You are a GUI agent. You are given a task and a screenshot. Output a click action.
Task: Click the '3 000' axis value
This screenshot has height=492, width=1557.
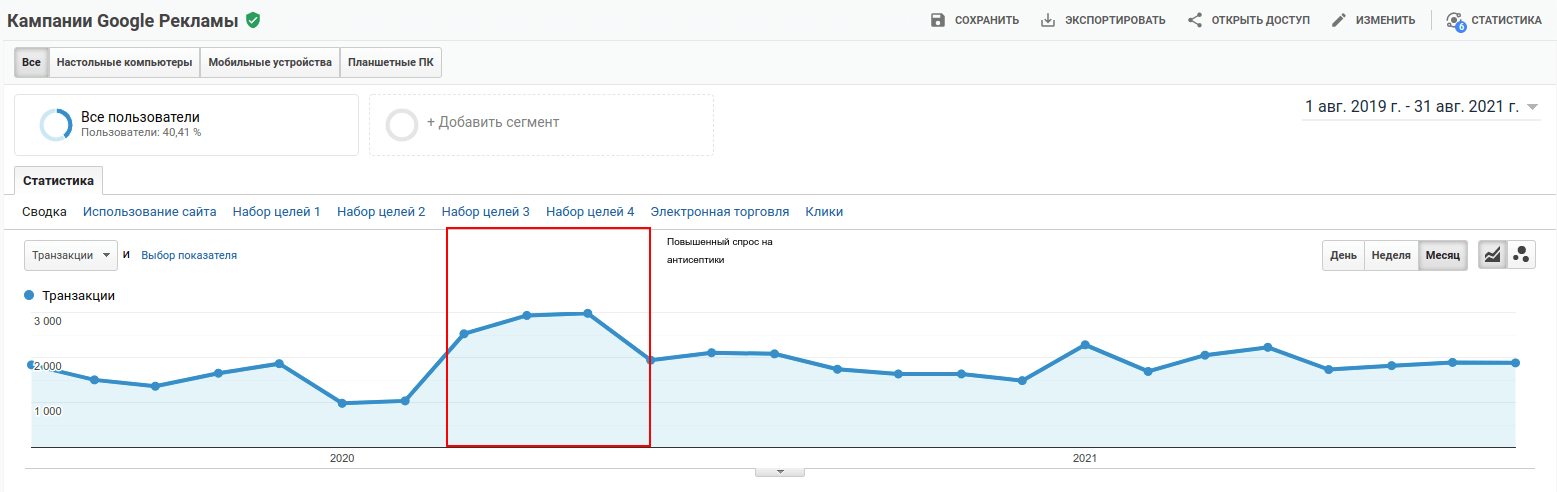pos(48,321)
